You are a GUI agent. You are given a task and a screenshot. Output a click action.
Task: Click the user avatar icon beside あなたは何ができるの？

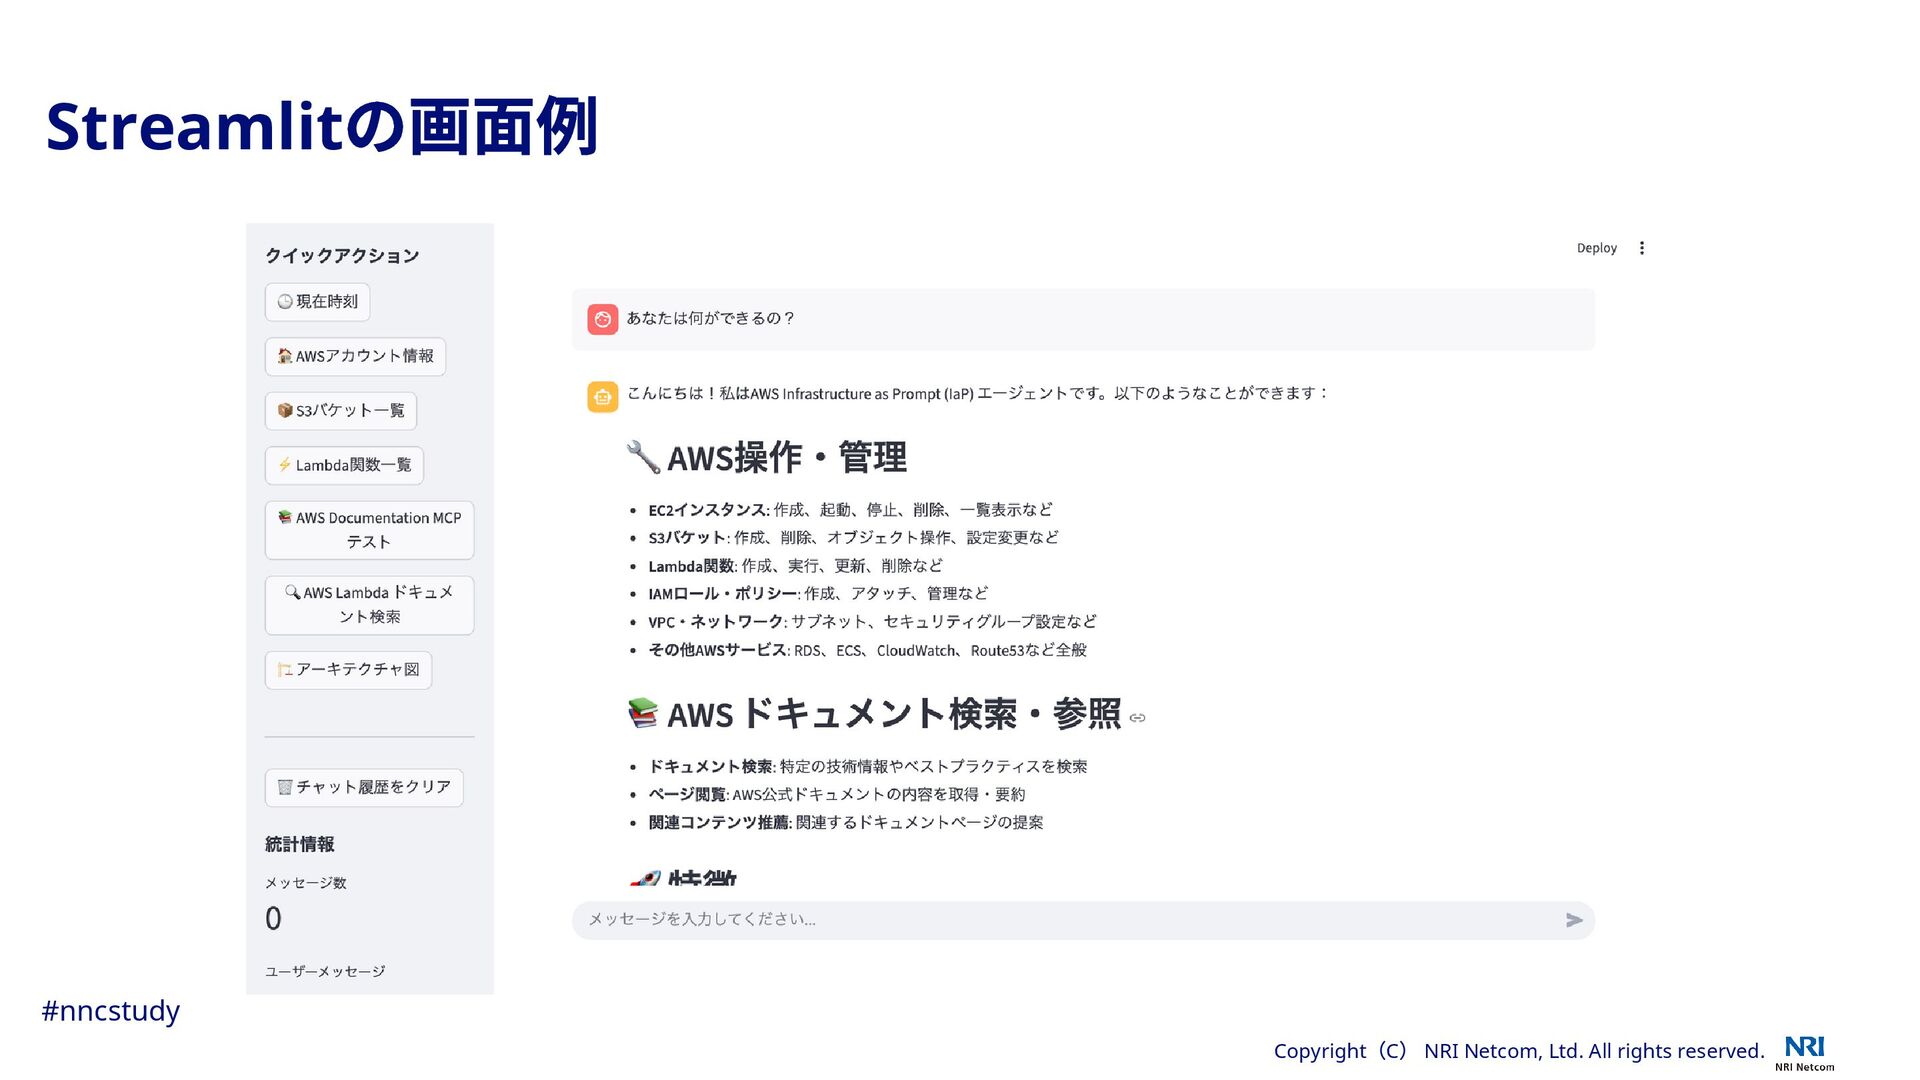[602, 319]
